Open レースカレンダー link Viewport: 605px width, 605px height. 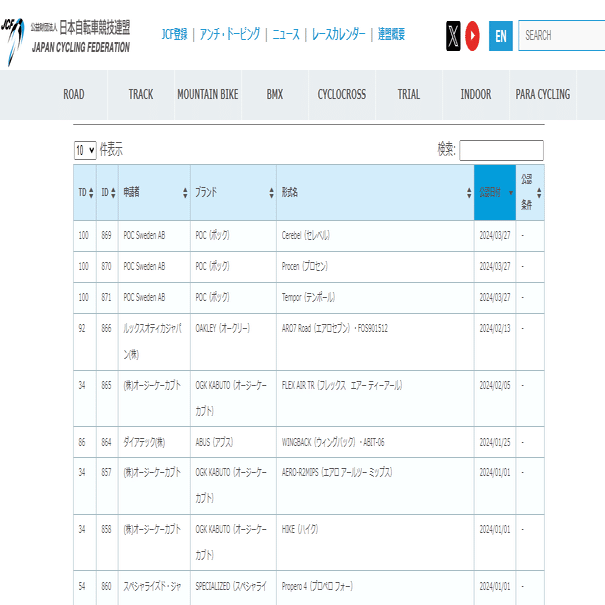(338, 34)
